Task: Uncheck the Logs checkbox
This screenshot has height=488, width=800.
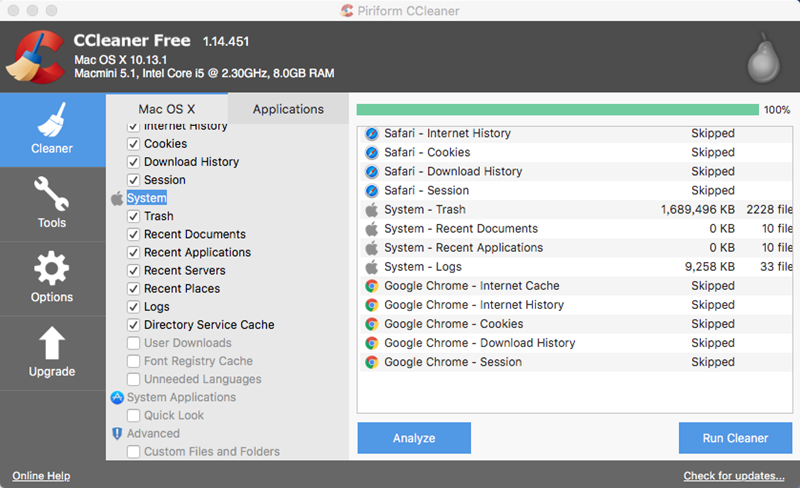Action: [133, 307]
